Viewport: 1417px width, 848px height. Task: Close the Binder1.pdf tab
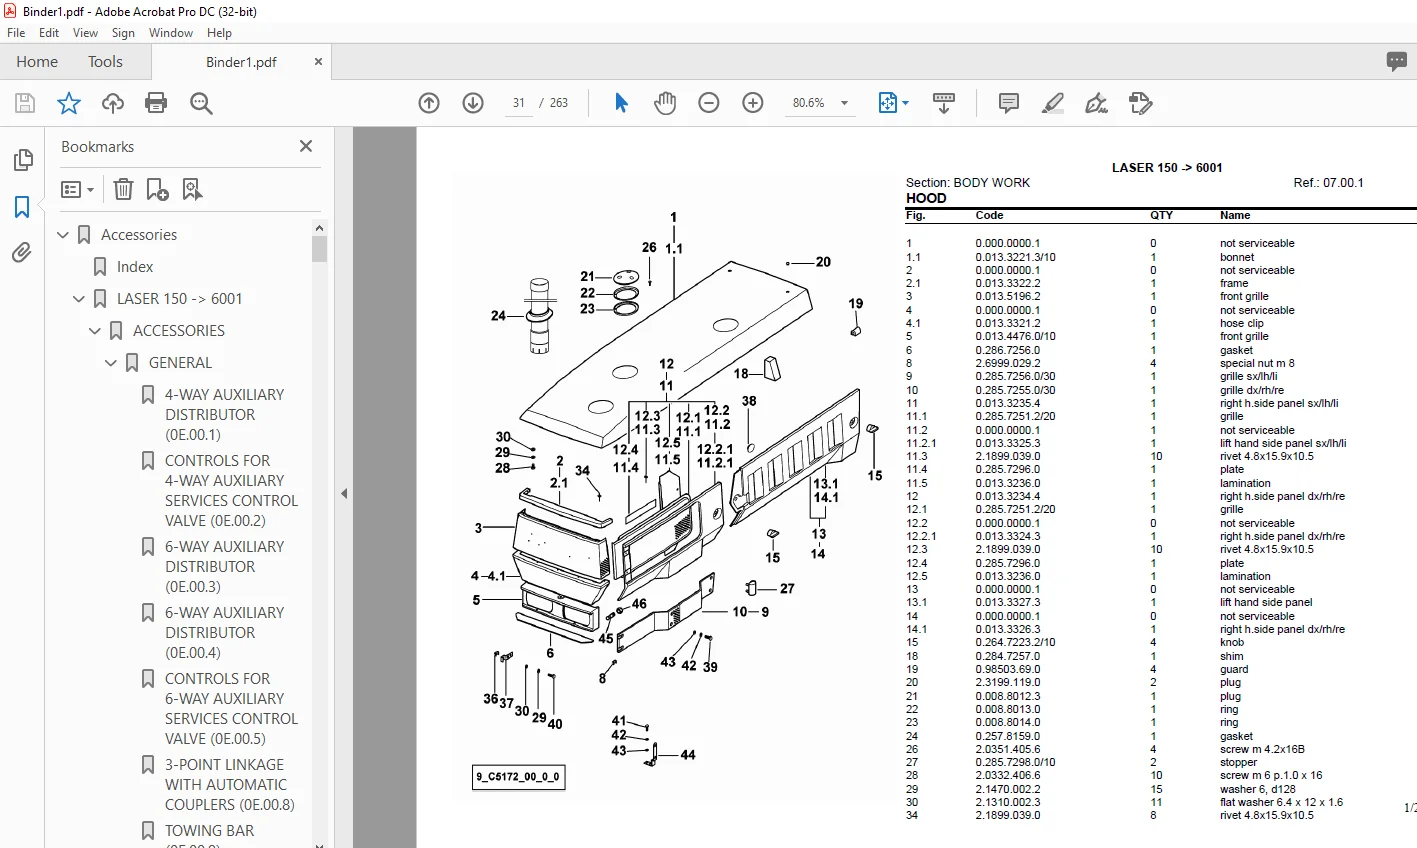pos(318,62)
